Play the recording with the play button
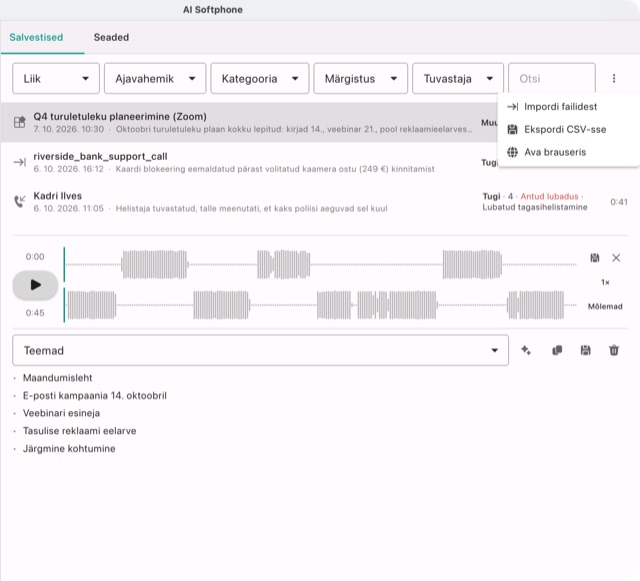The image size is (640, 581). [35, 285]
